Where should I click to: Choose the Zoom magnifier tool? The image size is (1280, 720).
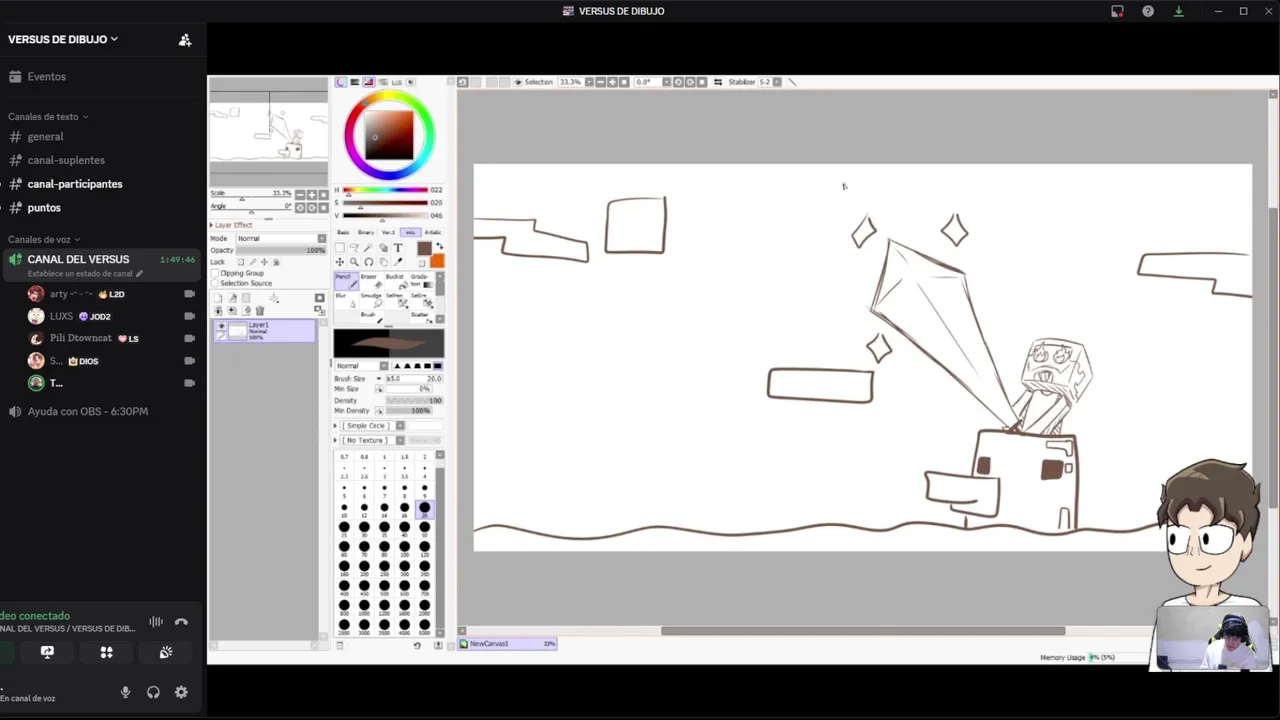click(x=354, y=262)
